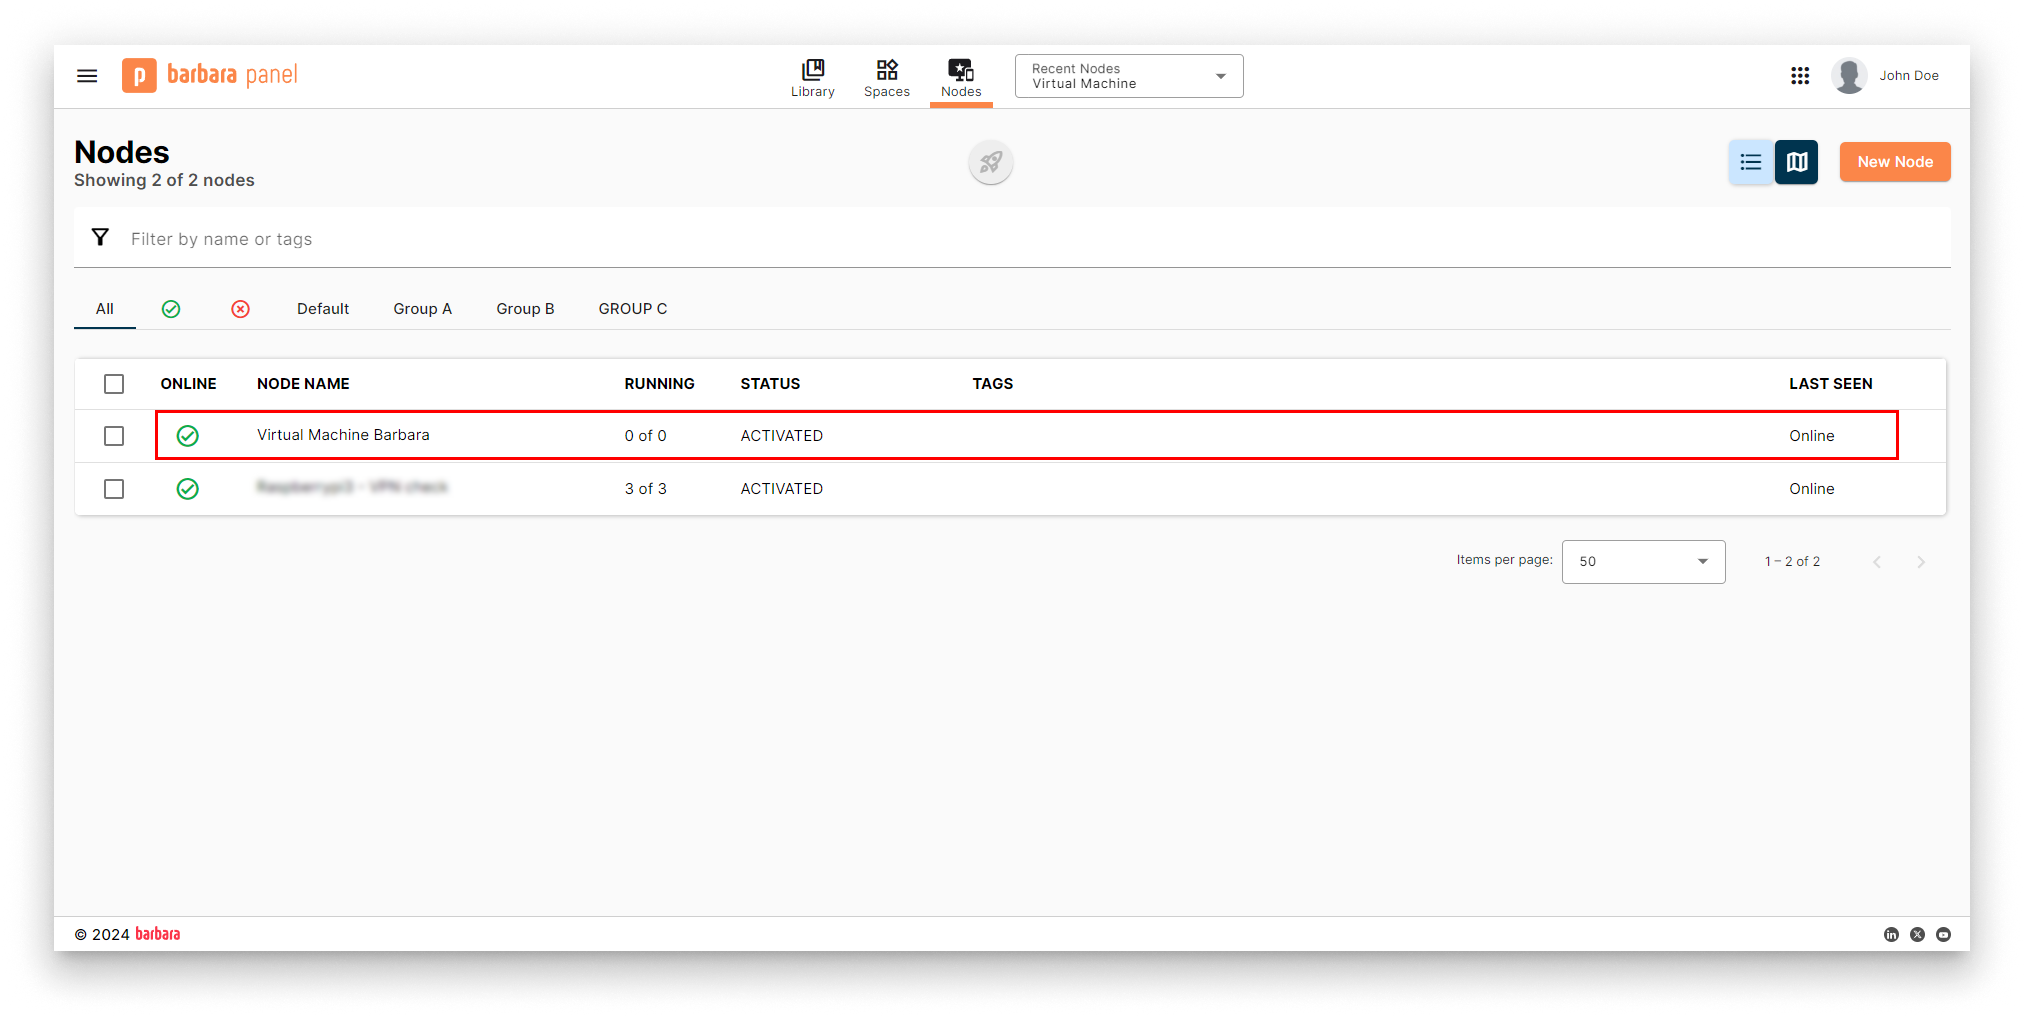The width and height of the screenshot is (2024, 1016).
Task: Tick the second node row checkbox
Action: (x=114, y=489)
